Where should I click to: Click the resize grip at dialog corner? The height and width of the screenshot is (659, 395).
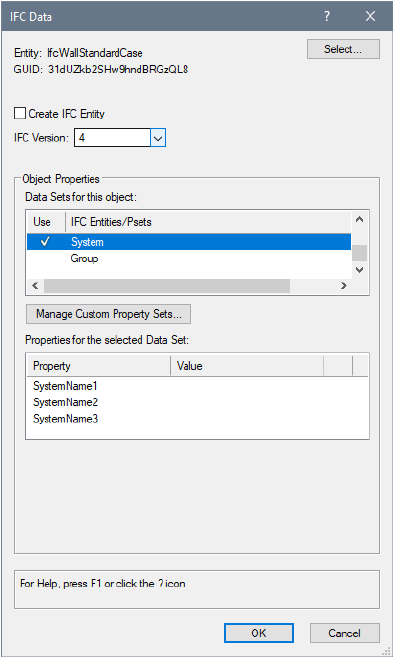[386, 651]
